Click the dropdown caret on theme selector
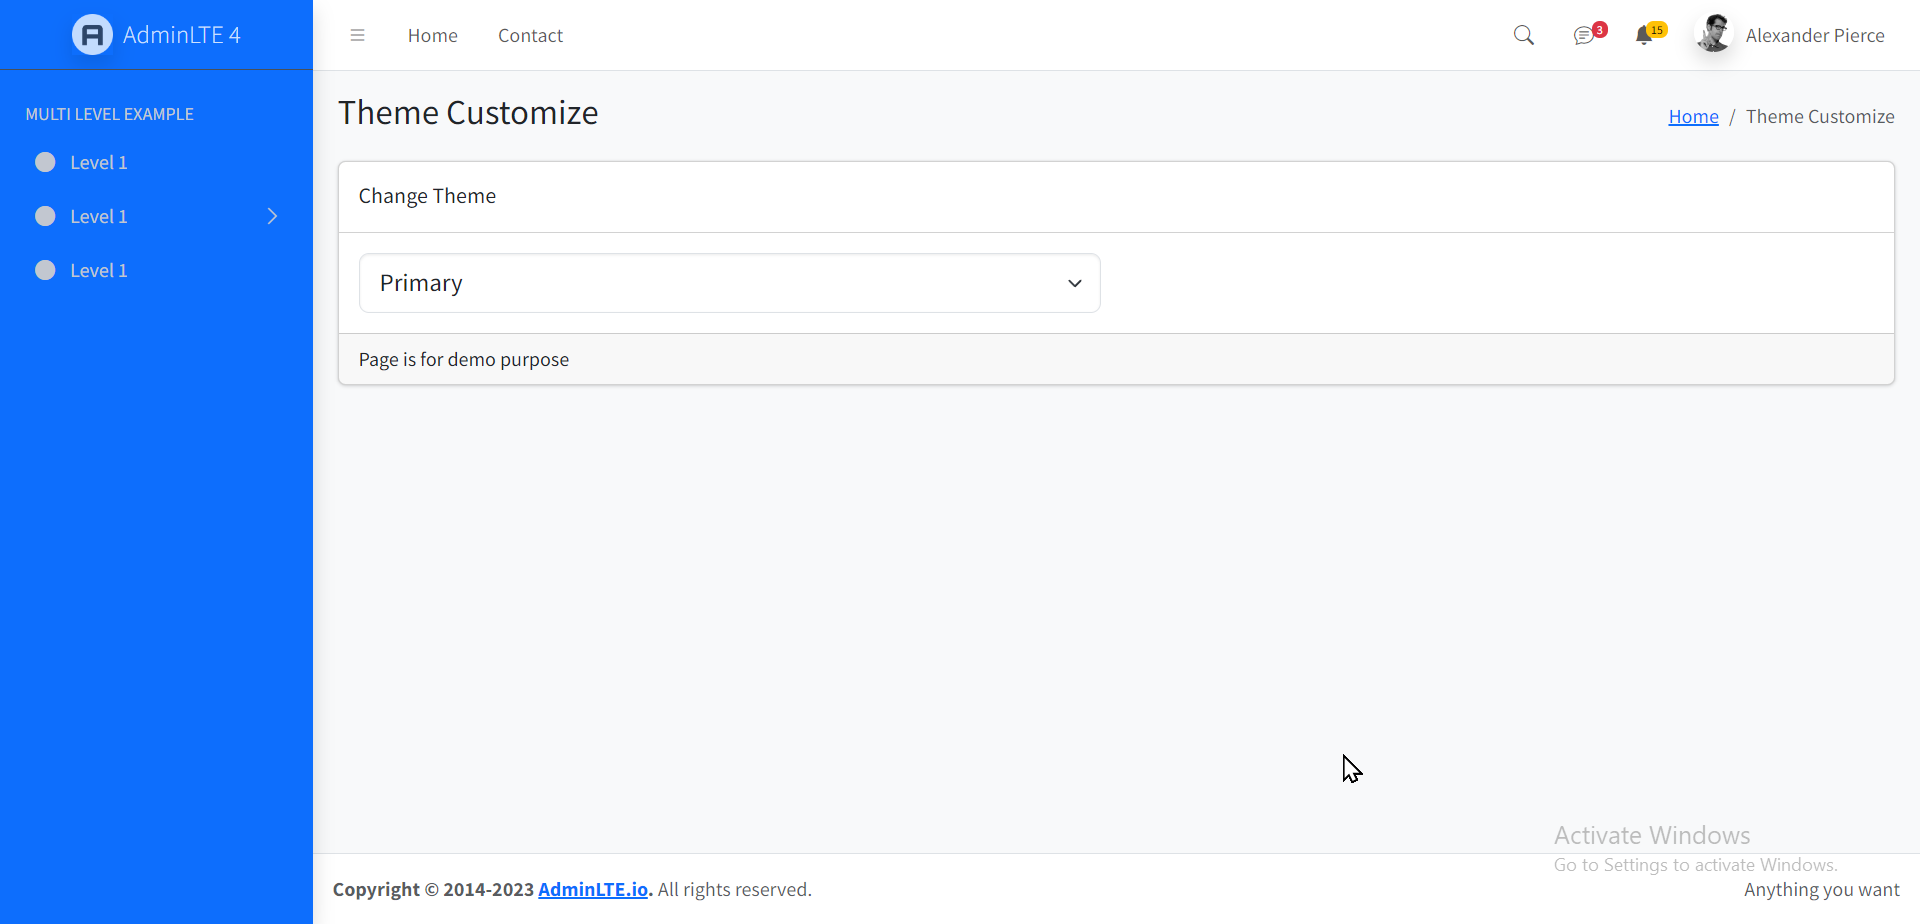The width and height of the screenshot is (1920, 924). 1075,283
